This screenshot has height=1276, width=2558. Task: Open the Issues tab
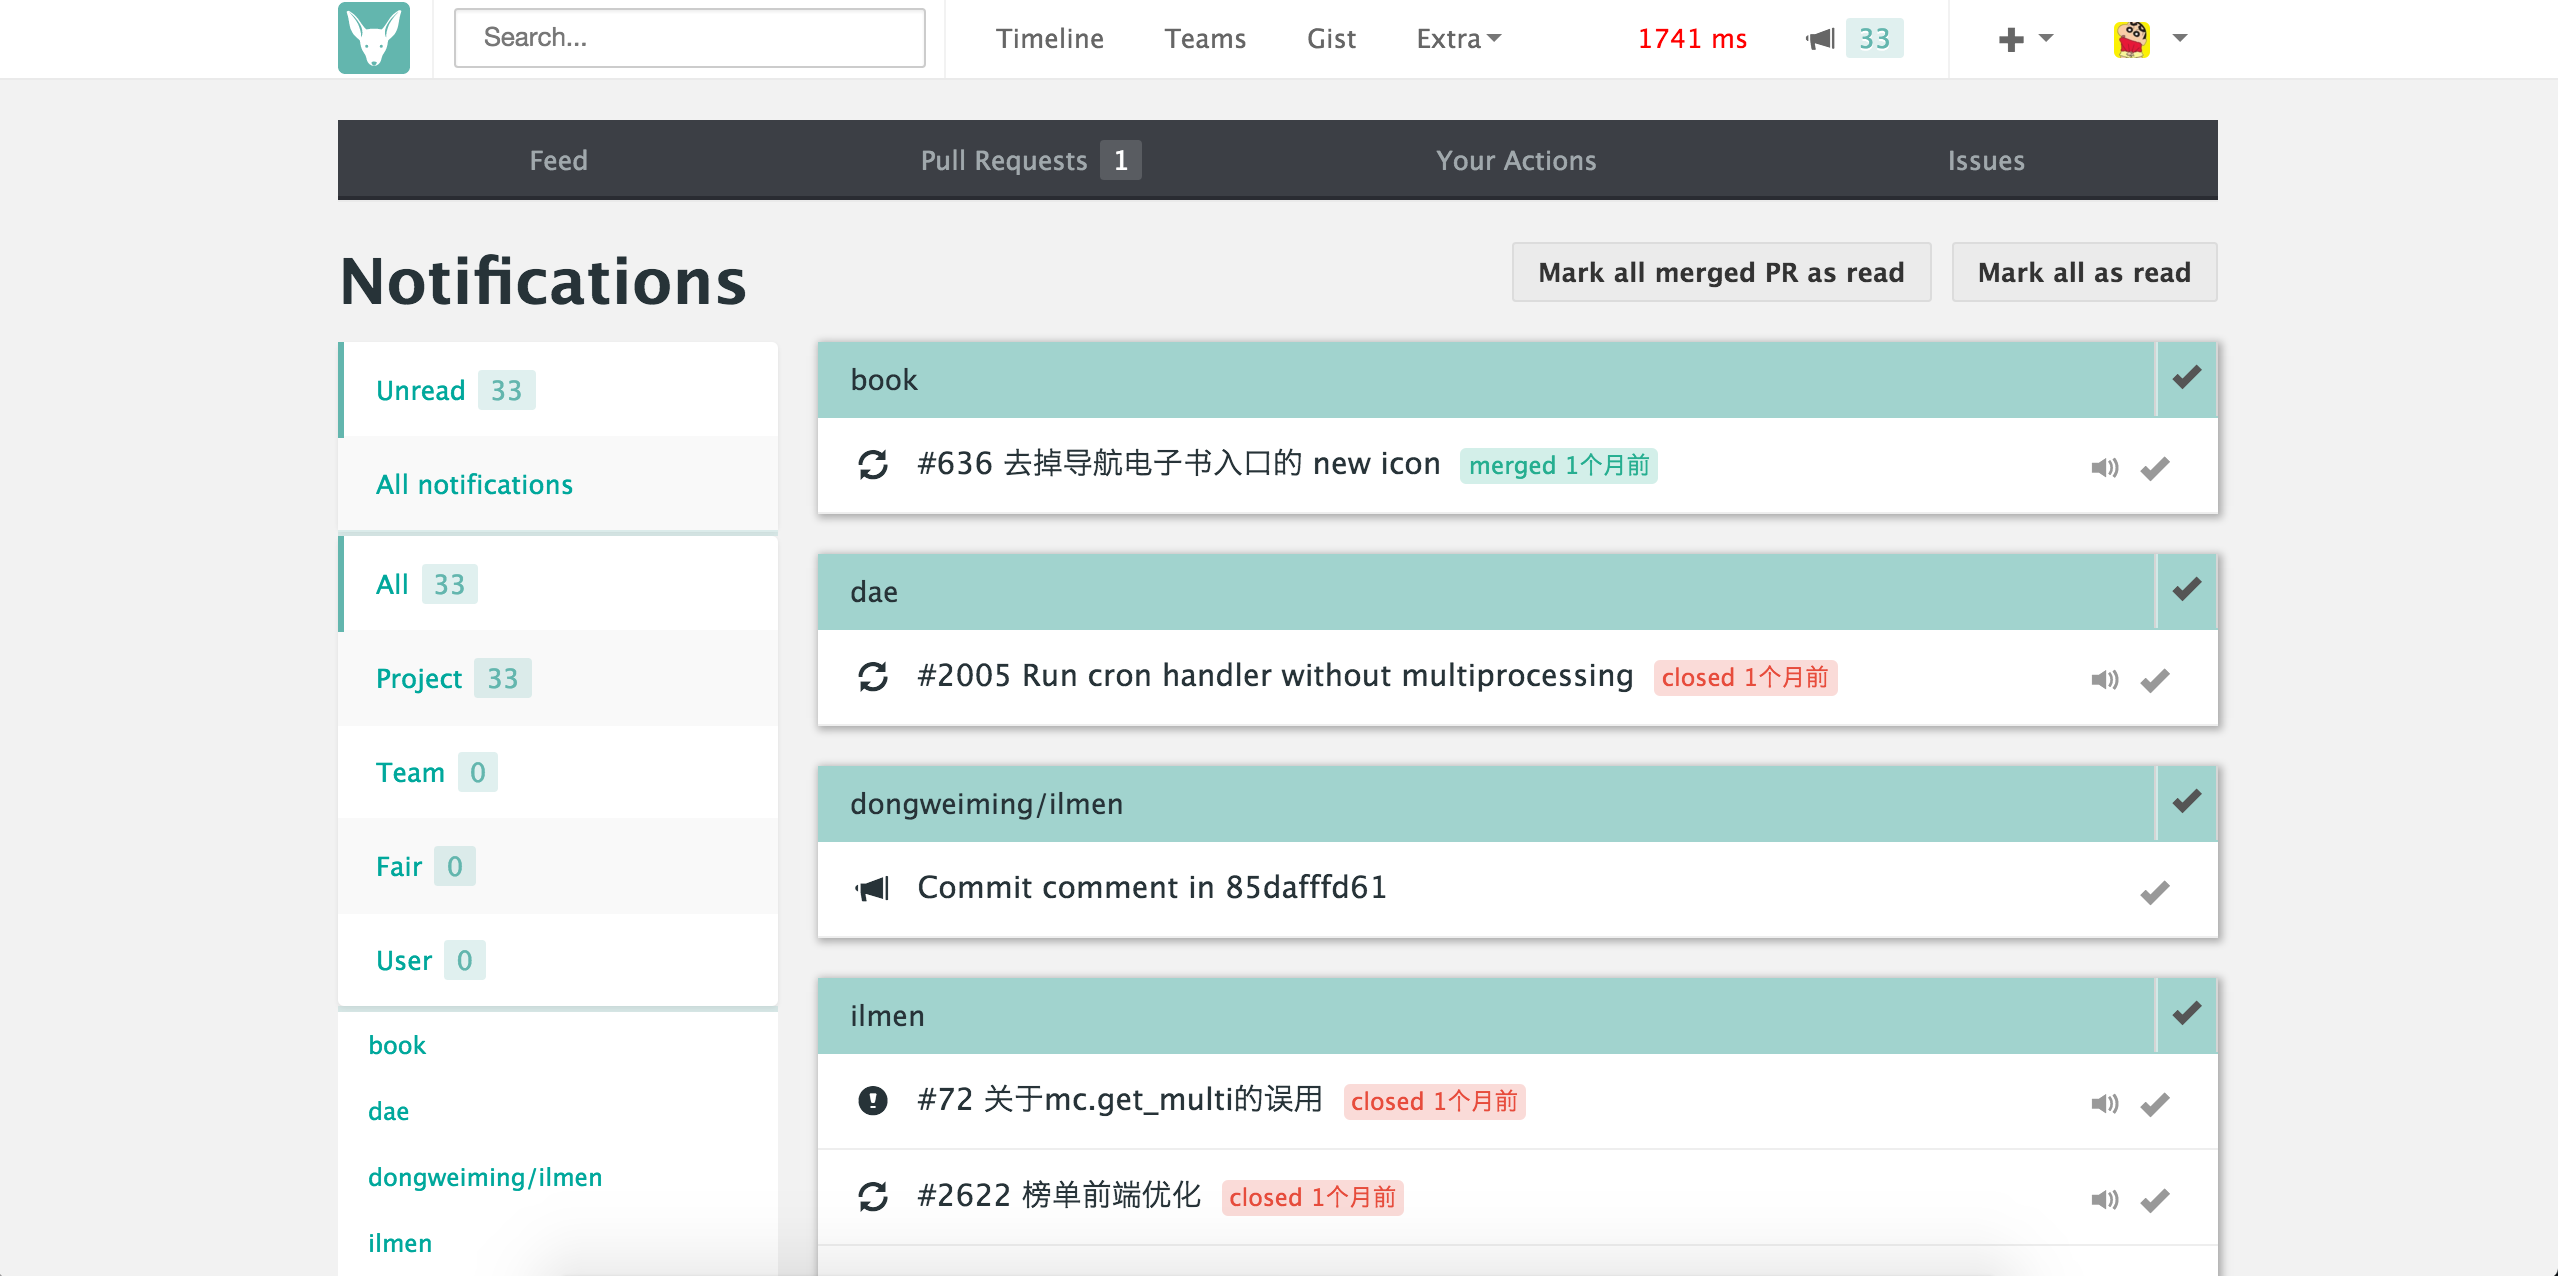tap(1986, 160)
